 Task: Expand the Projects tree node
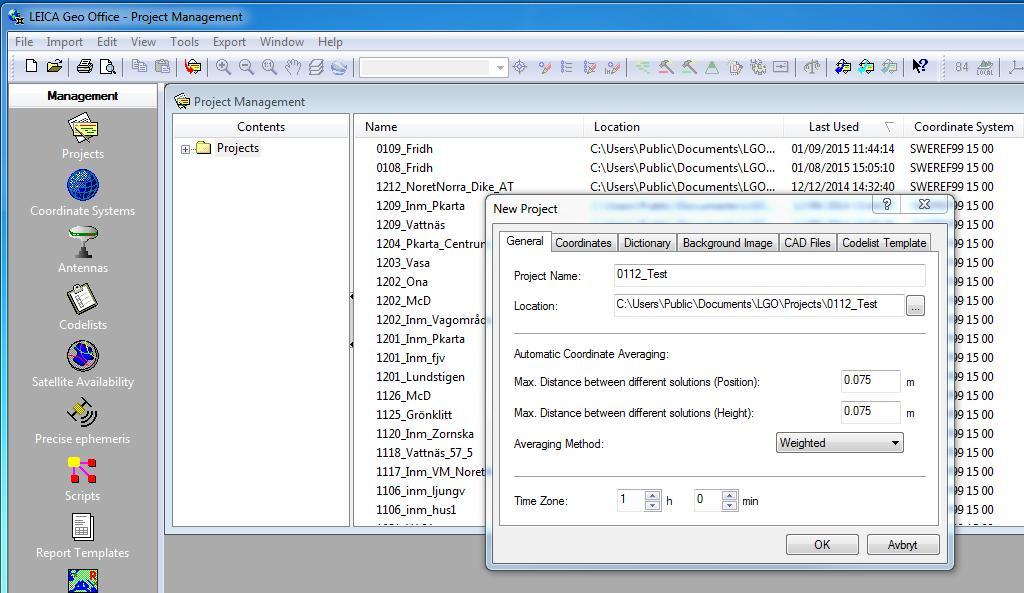pyautogui.click(x=185, y=149)
